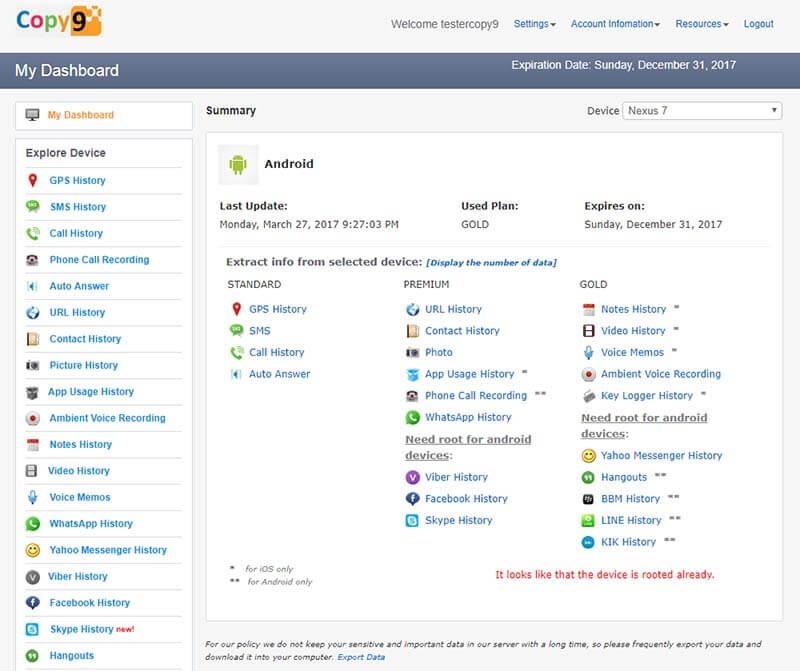This screenshot has width=800, height=671.
Task: Click the Notes History calendar icon in sidebar
Action: (33, 444)
